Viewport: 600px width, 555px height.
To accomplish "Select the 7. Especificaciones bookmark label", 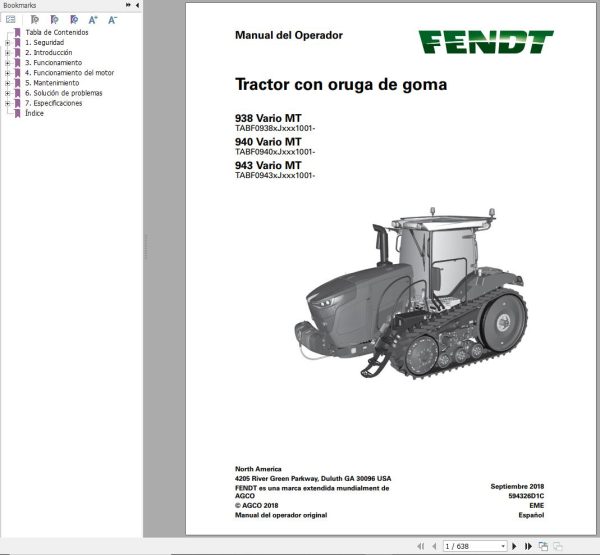I will coord(54,103).
